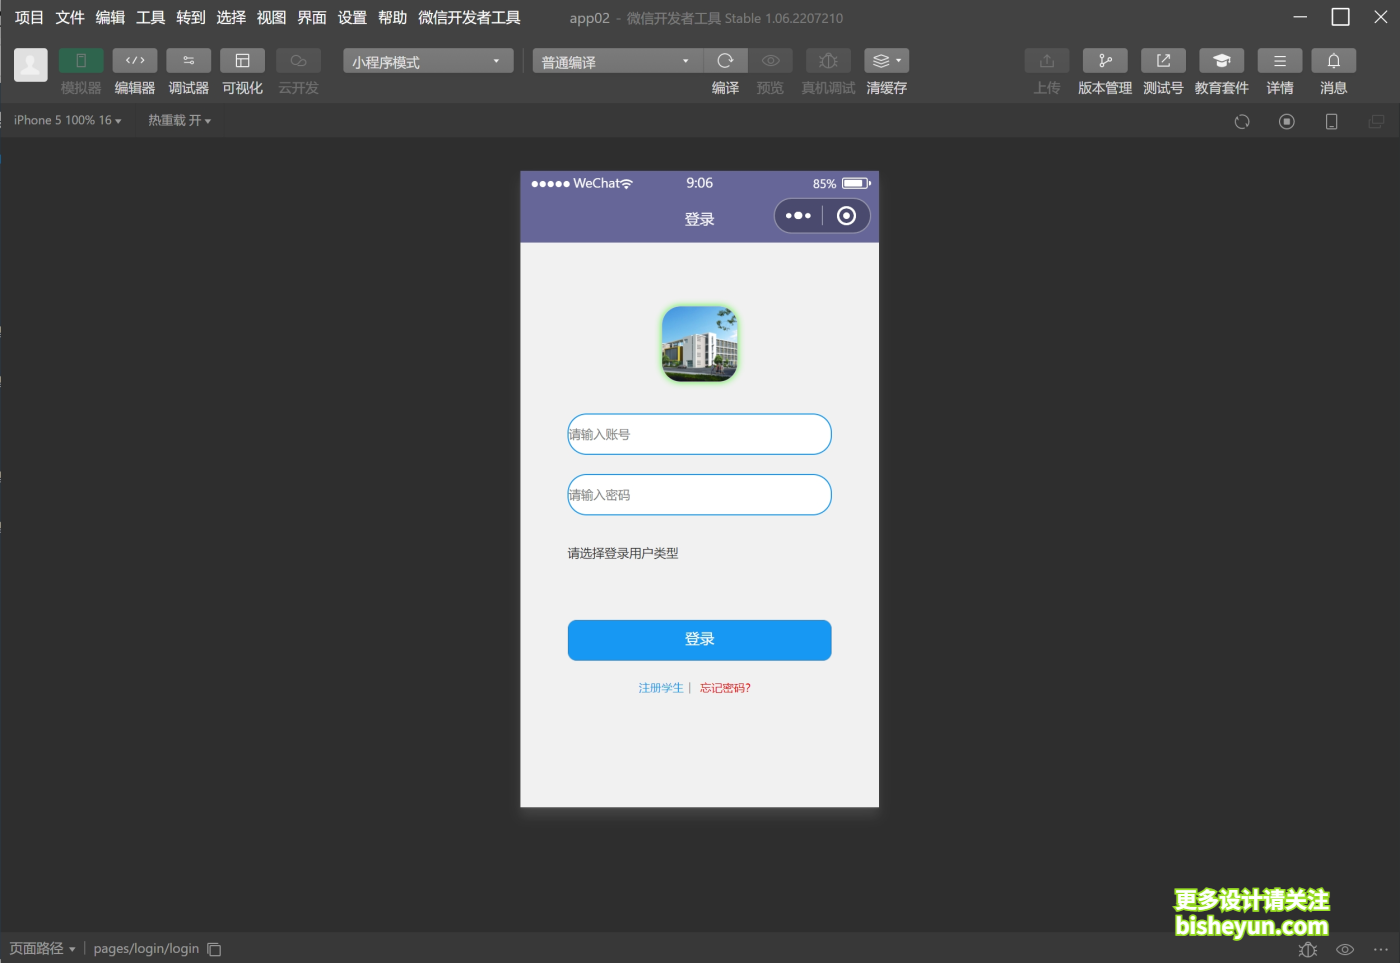Image resolution: width=1400 pixels, height=963 pixels.
Task: Open the 界面 menu
Action: (x=311, y=17)
